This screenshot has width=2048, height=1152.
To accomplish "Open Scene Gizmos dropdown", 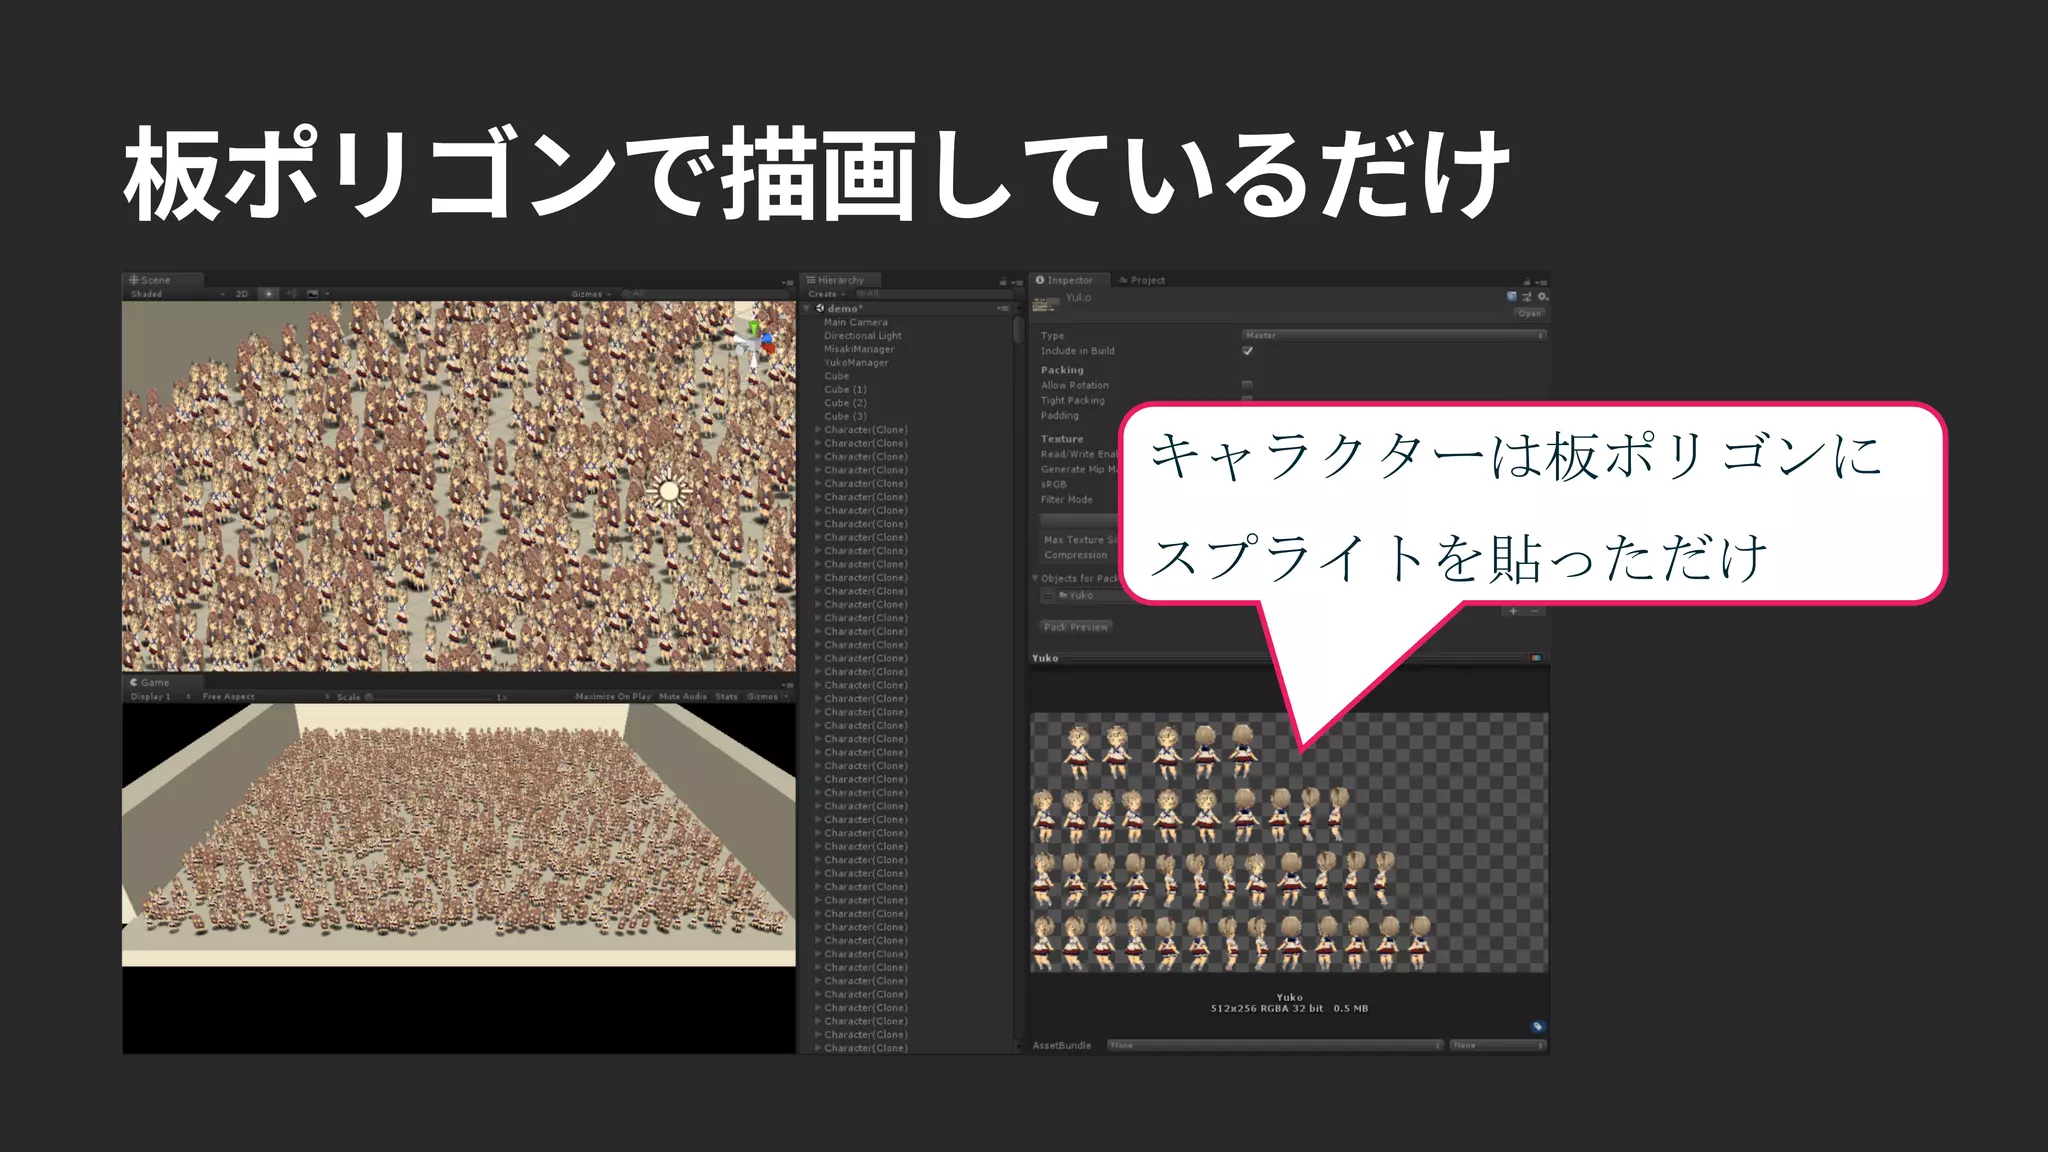I will 590,294.
